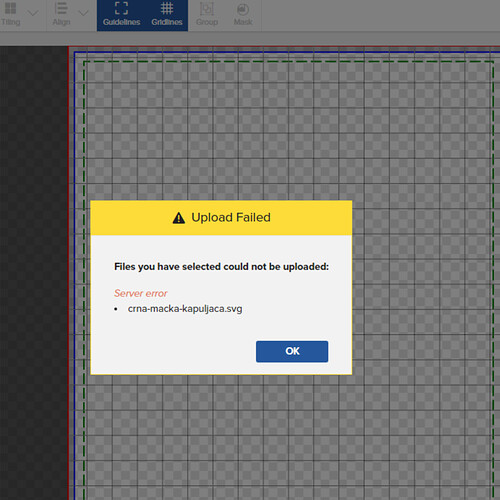
Task: Toggle the Guidelines button off
Action: pos(121,15)
